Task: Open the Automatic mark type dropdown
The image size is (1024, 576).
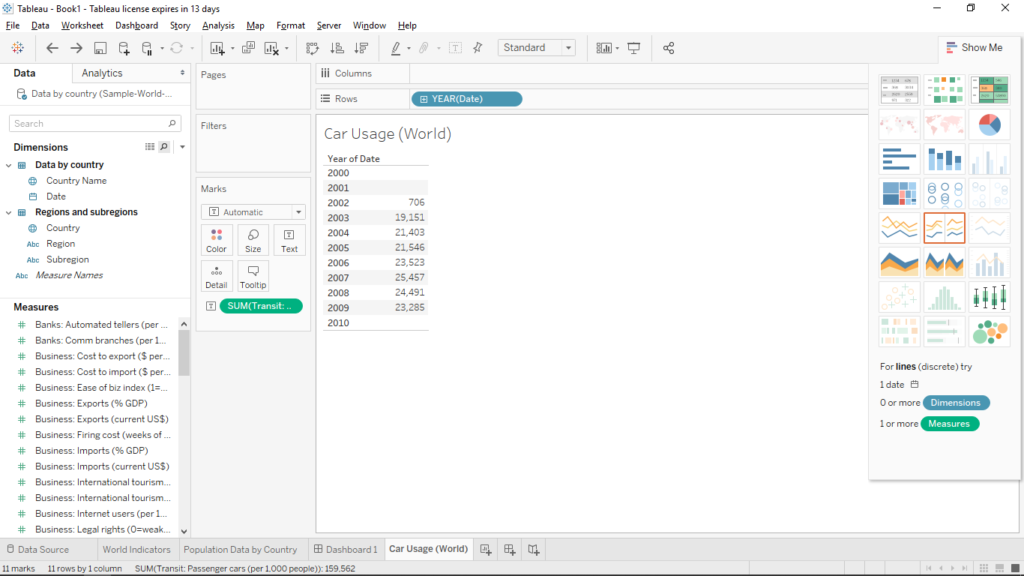Action: point(253,211)
